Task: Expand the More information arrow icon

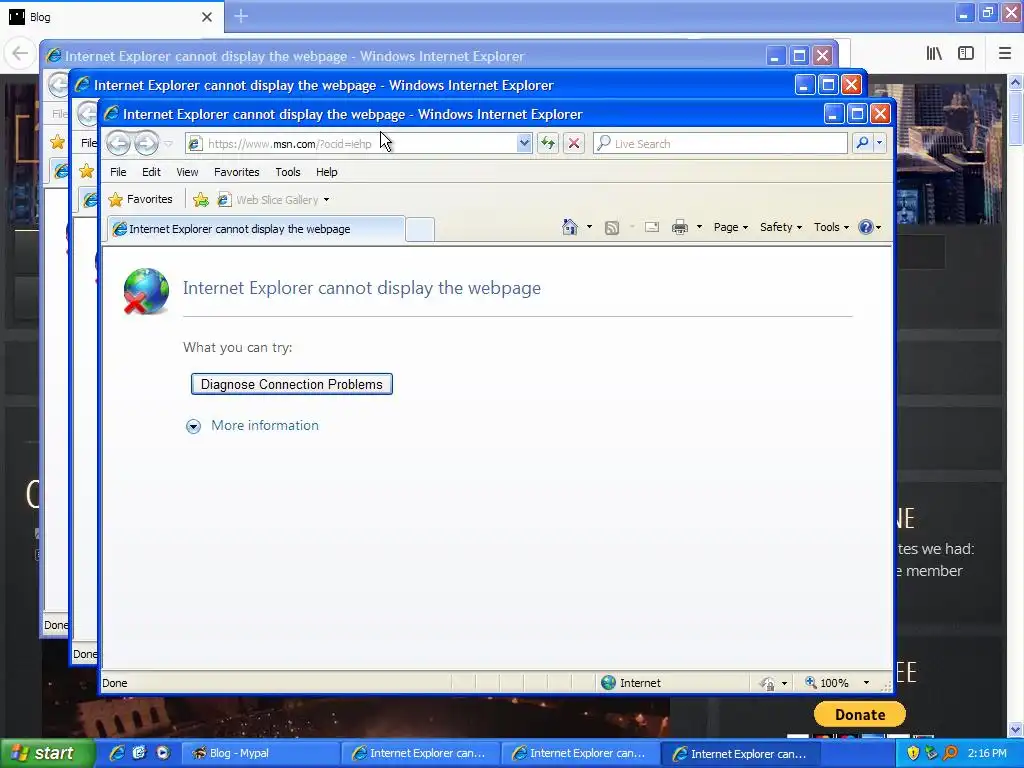Action: click(x=193, y=426)
